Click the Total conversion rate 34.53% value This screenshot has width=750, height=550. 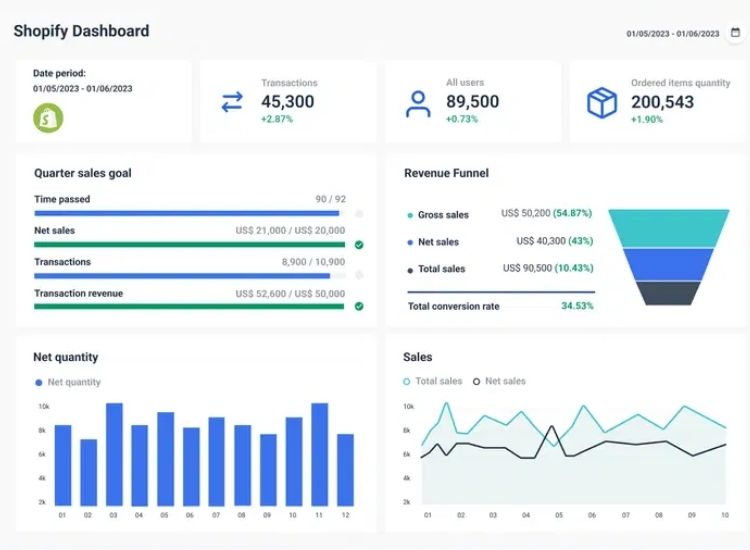click(577, 306)
